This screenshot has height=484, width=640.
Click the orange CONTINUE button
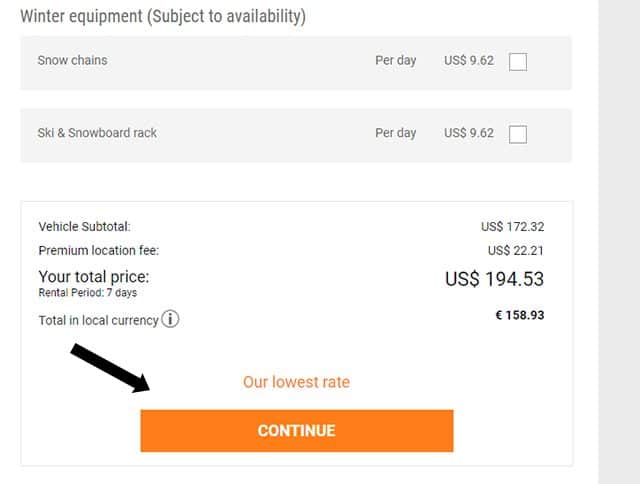coord(297,431)
